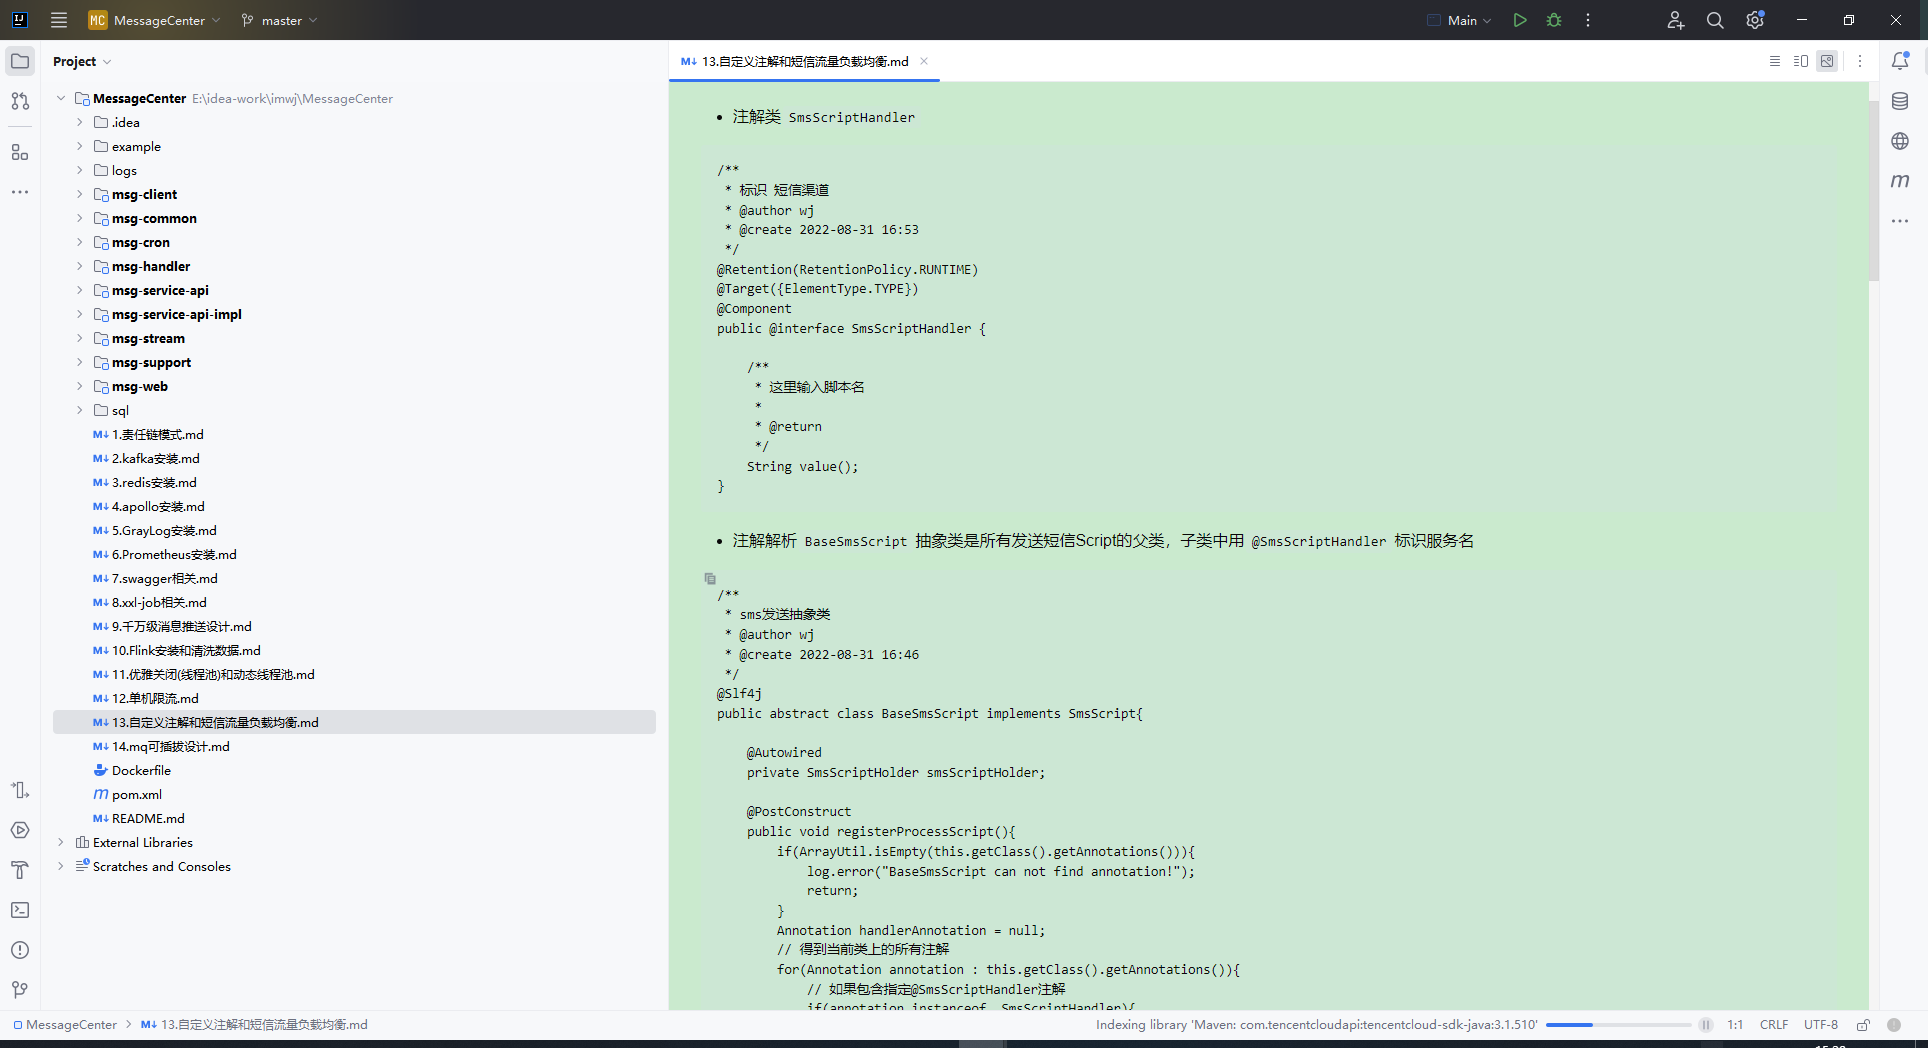The height and width of the screenshot is (1048, 1928).
Task: Run the Main configuration
Action: [x=1520, y=20]
